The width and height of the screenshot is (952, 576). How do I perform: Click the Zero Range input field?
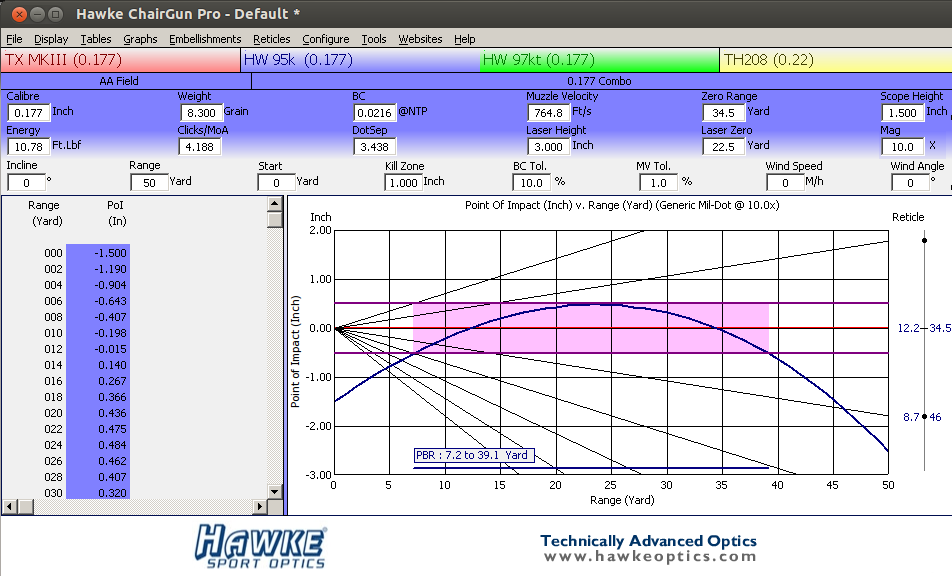tap(724, 113)
